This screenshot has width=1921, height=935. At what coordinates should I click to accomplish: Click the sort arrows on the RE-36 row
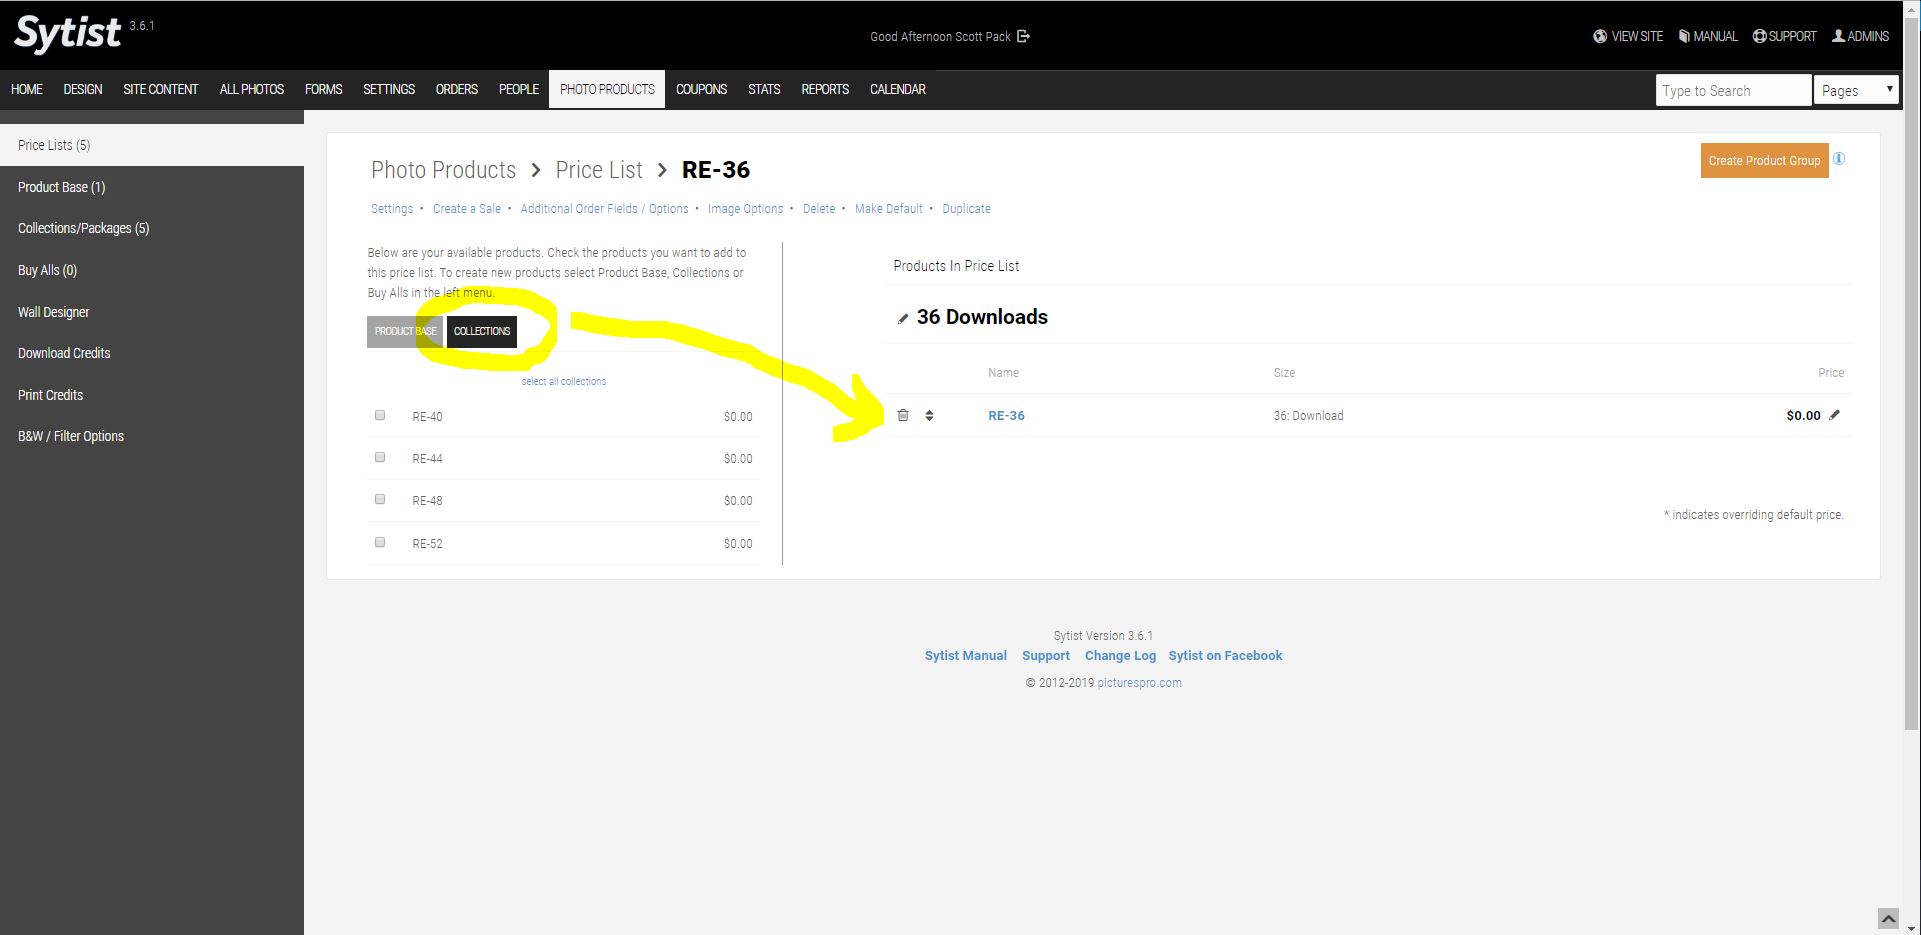tap(929, 415)
